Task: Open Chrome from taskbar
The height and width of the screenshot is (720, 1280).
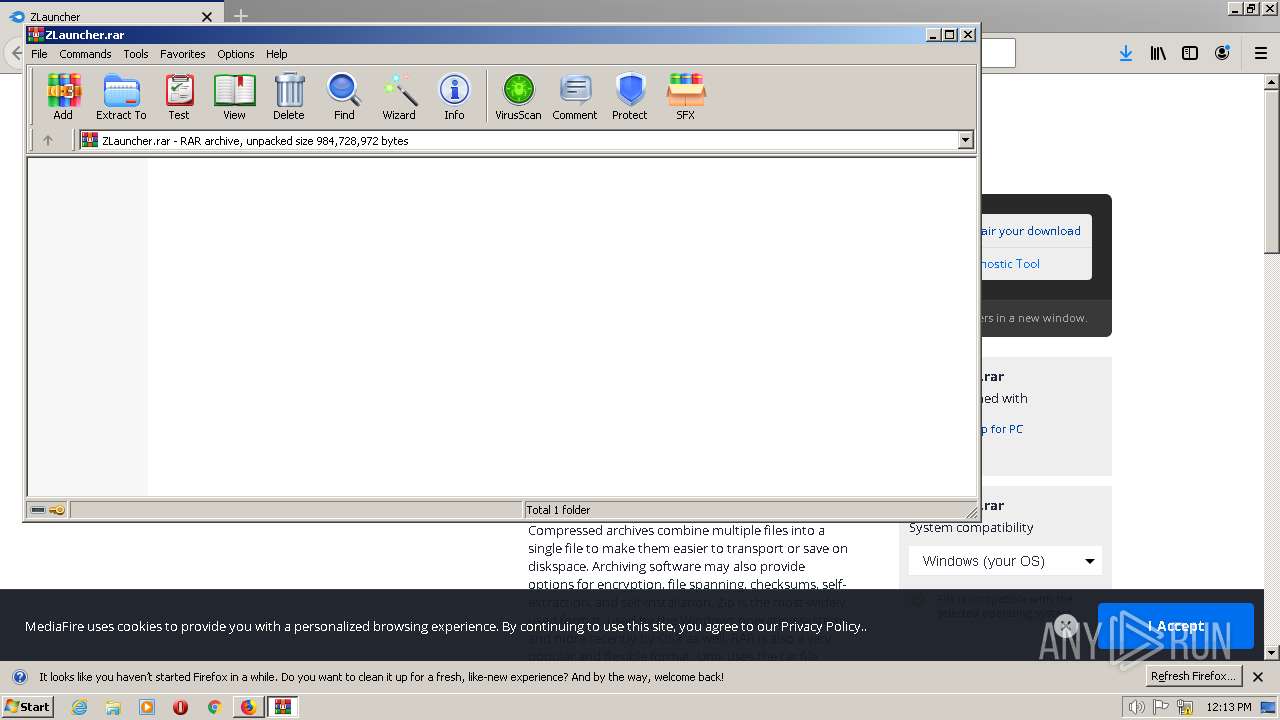Action: pyautogui.click(x=214, y=707)
